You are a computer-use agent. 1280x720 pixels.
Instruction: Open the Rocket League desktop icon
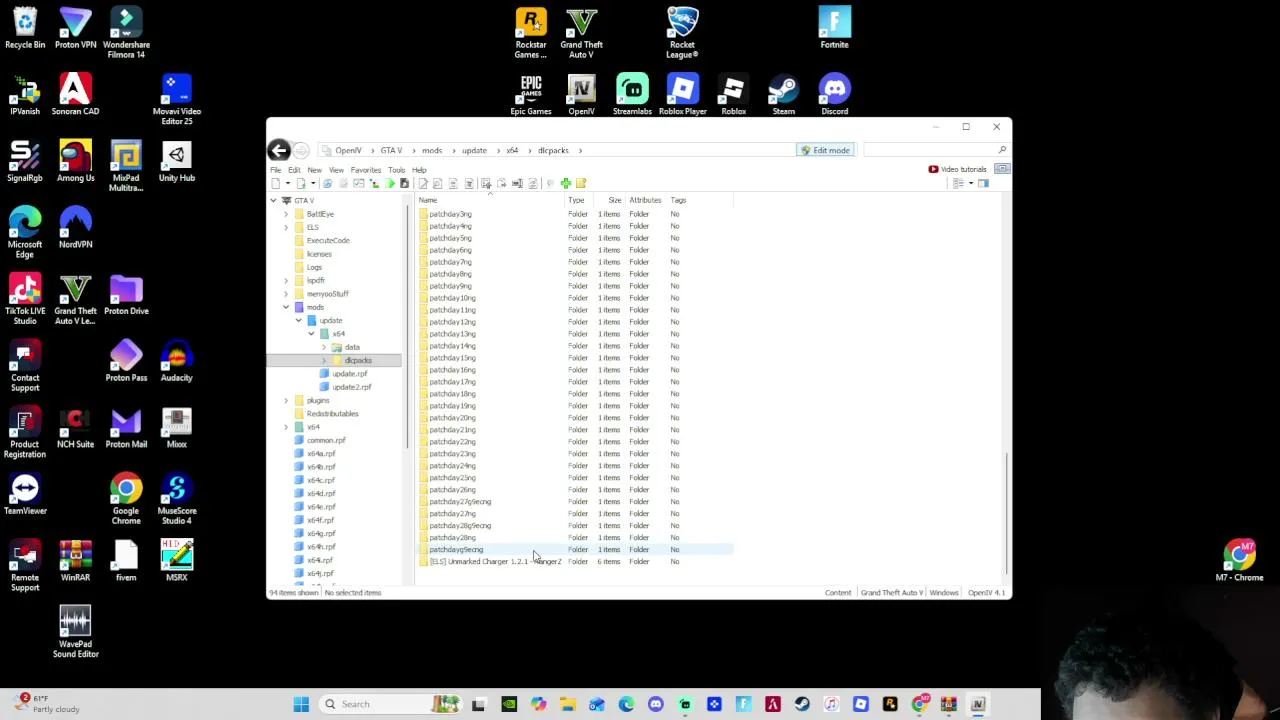click(x=682, y=33)
